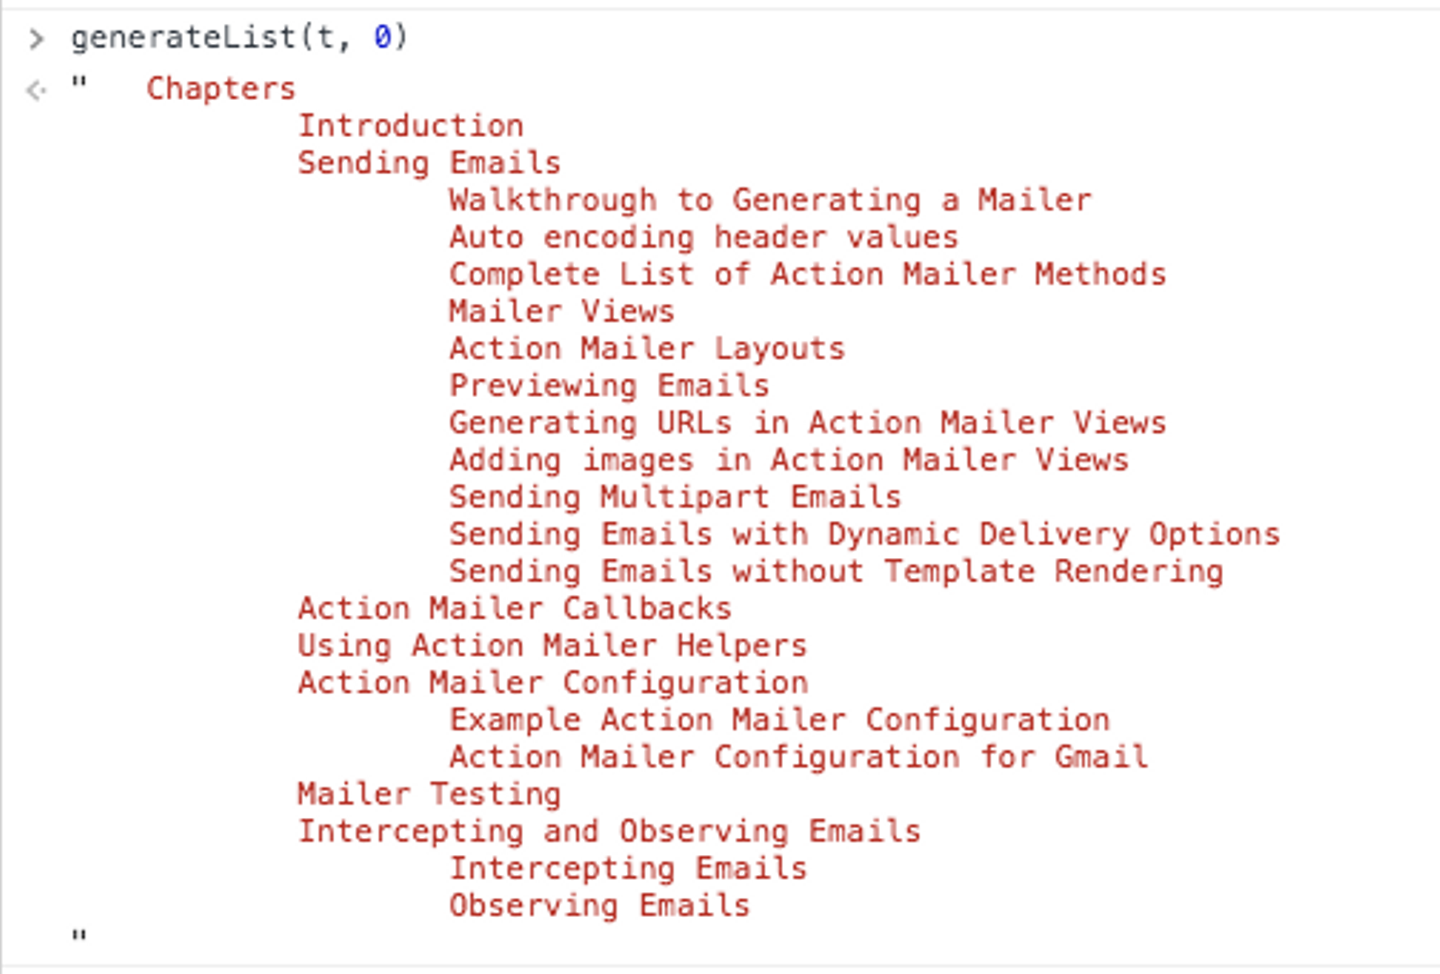This screenshot has width=1440, height=974.
Task: Click the console output return arrow
Action: (x=36, y=91)
